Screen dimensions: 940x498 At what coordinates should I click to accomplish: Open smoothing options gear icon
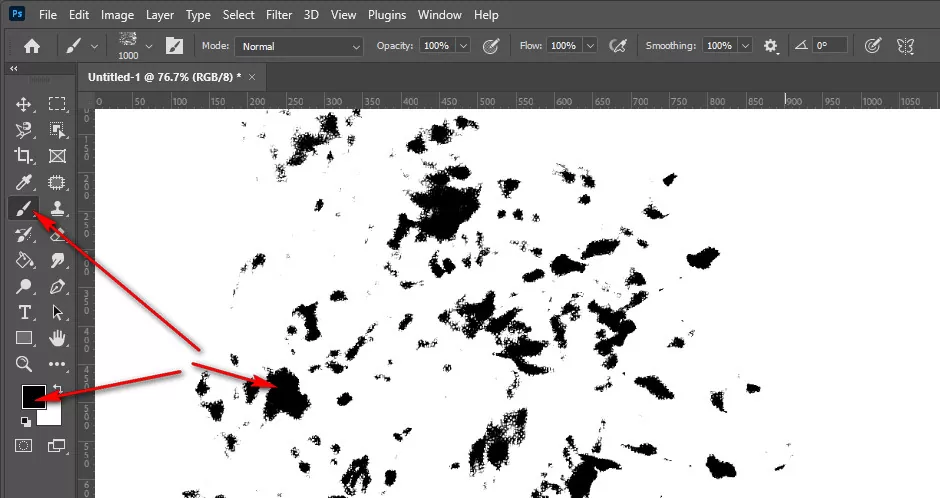770,46
